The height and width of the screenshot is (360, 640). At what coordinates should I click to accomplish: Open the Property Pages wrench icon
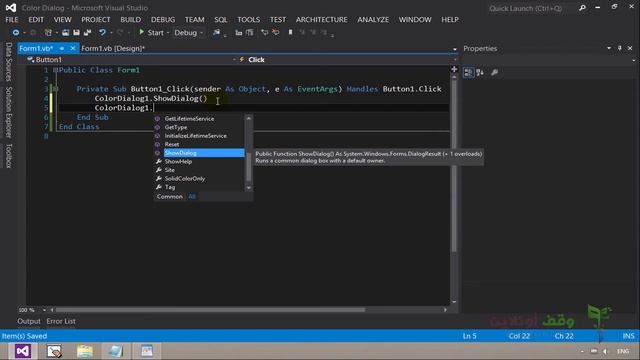click(x=494, y=72)
